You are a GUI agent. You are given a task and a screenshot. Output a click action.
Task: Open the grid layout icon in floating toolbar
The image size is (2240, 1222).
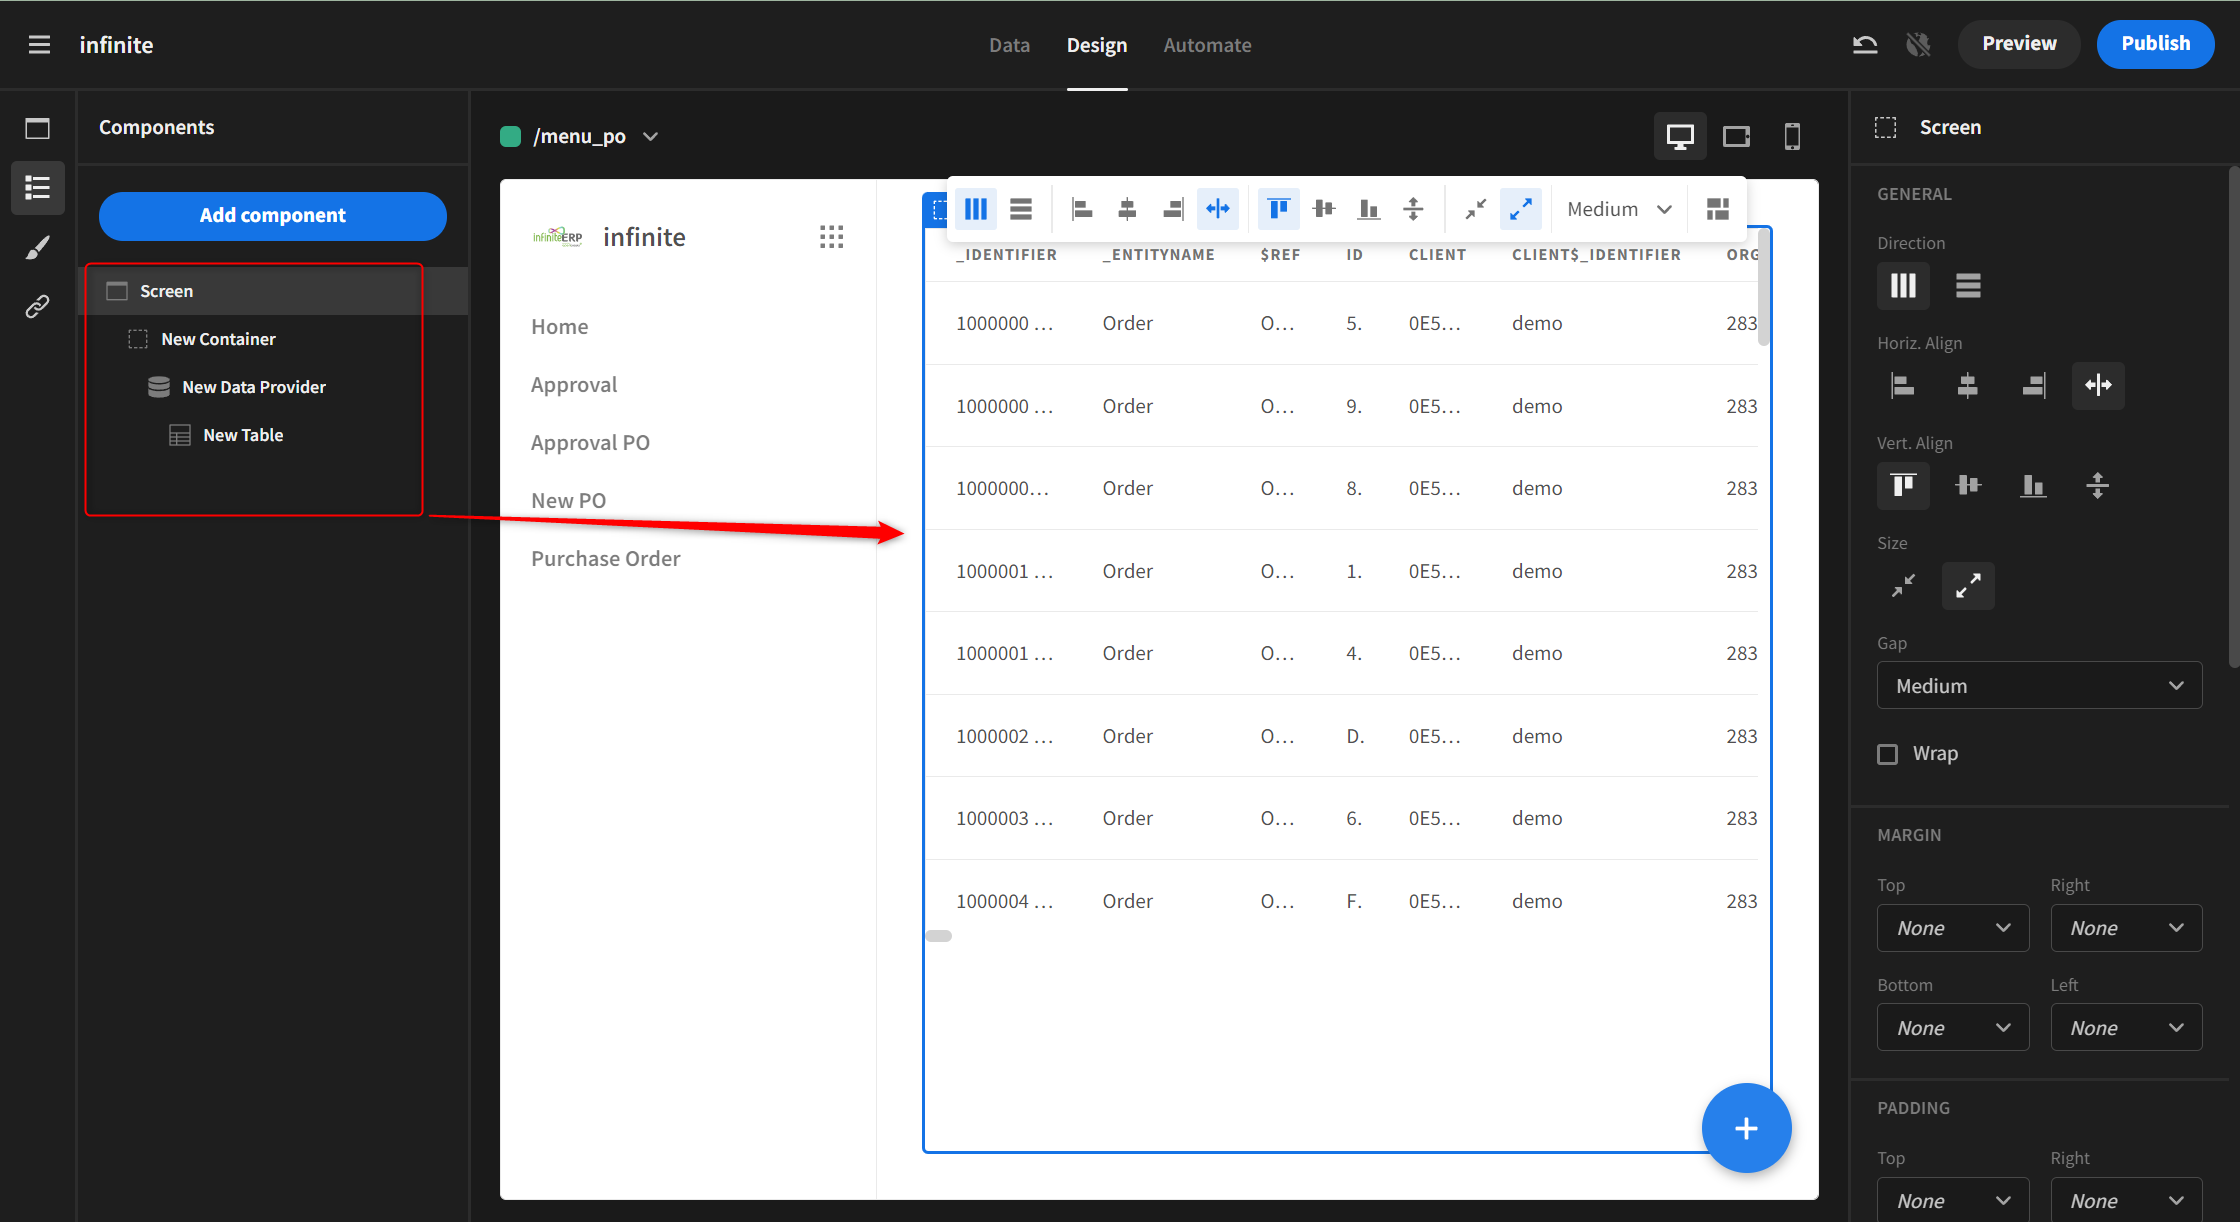pos(1717,209)
